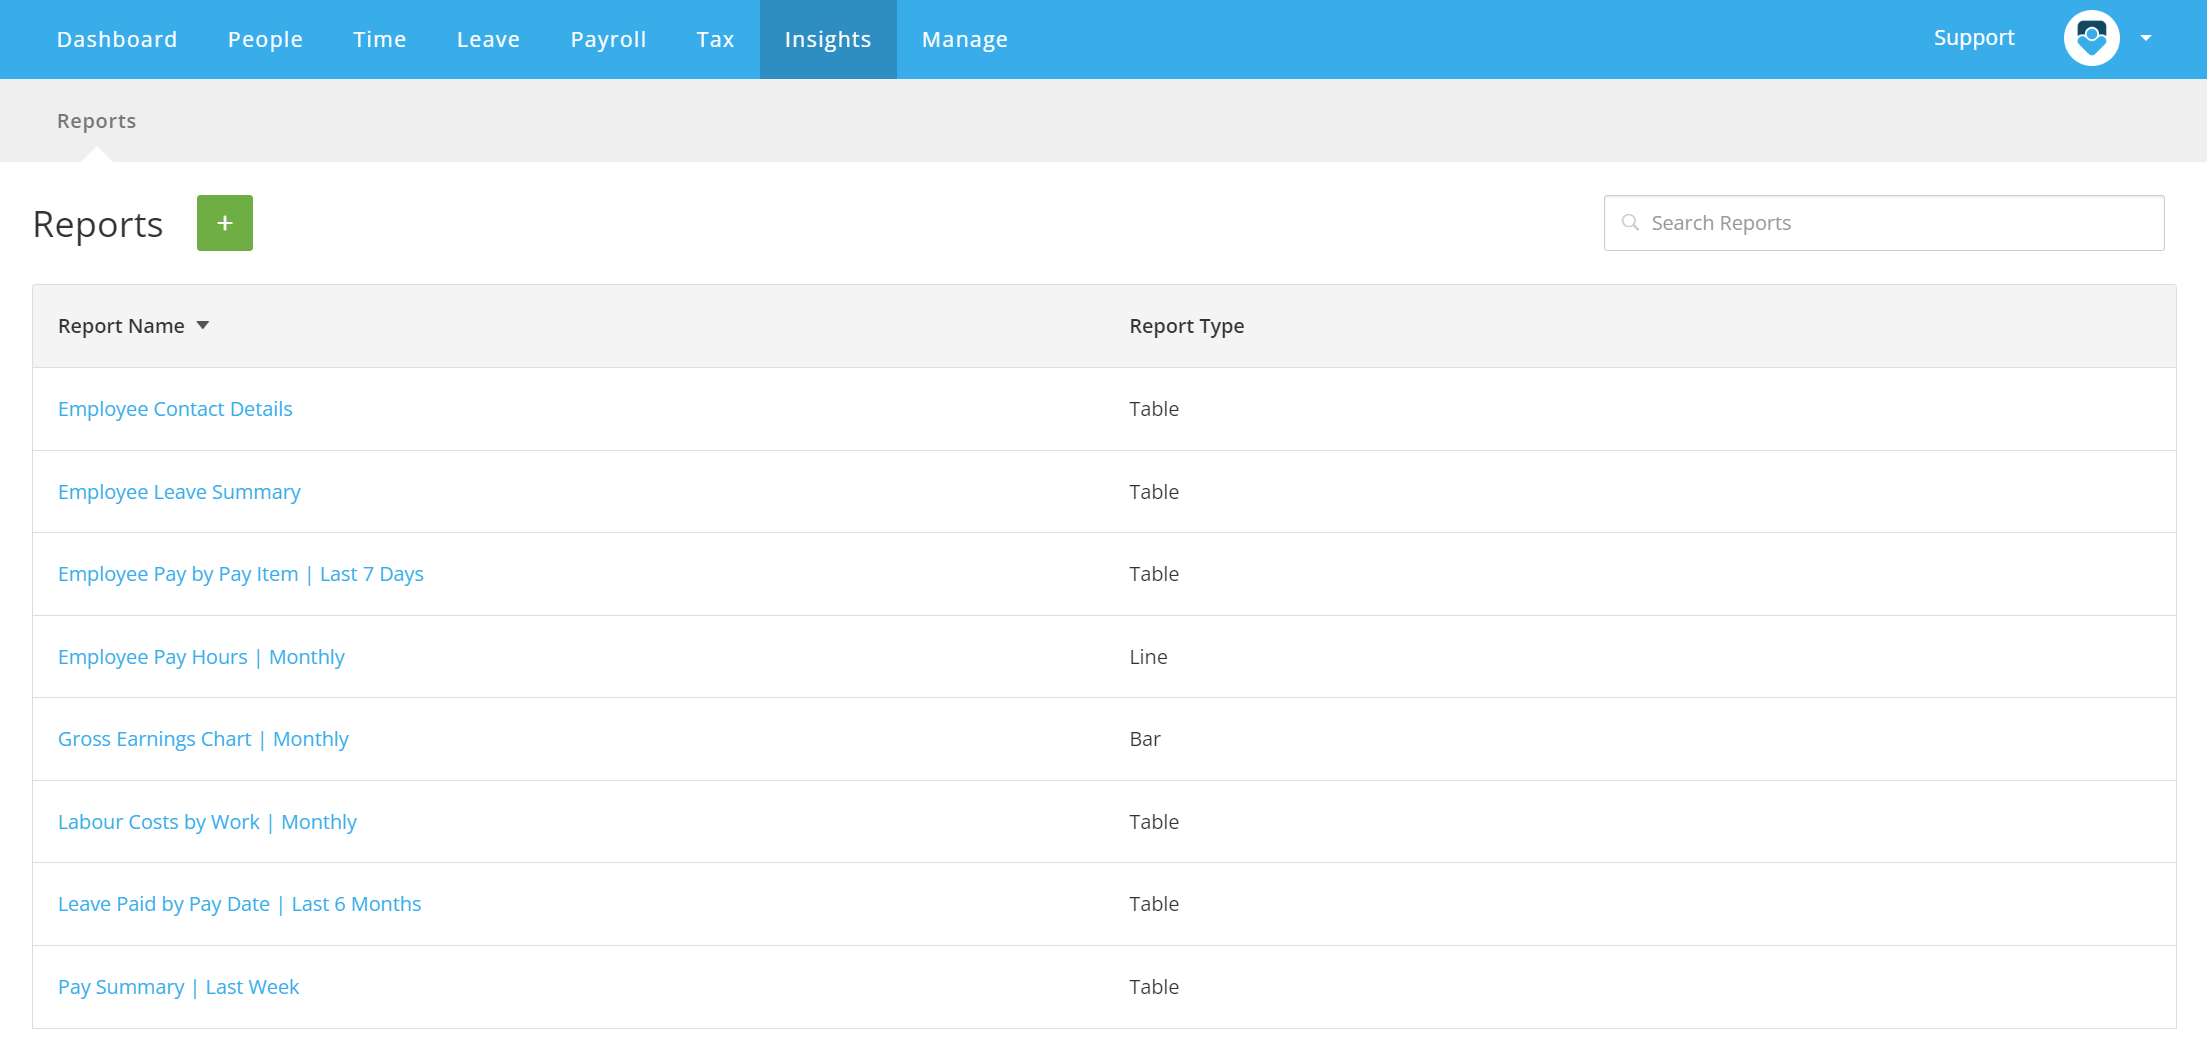
Task: Open Employee Leave Summary report
Action: (179, 492)
